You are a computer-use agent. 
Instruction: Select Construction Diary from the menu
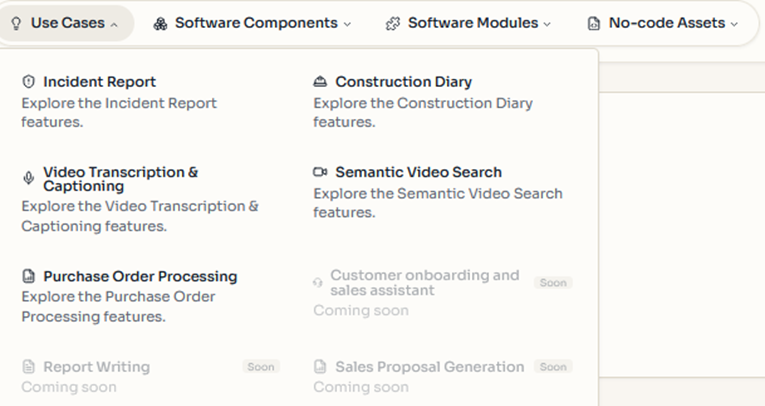click(x=403, y=82)
